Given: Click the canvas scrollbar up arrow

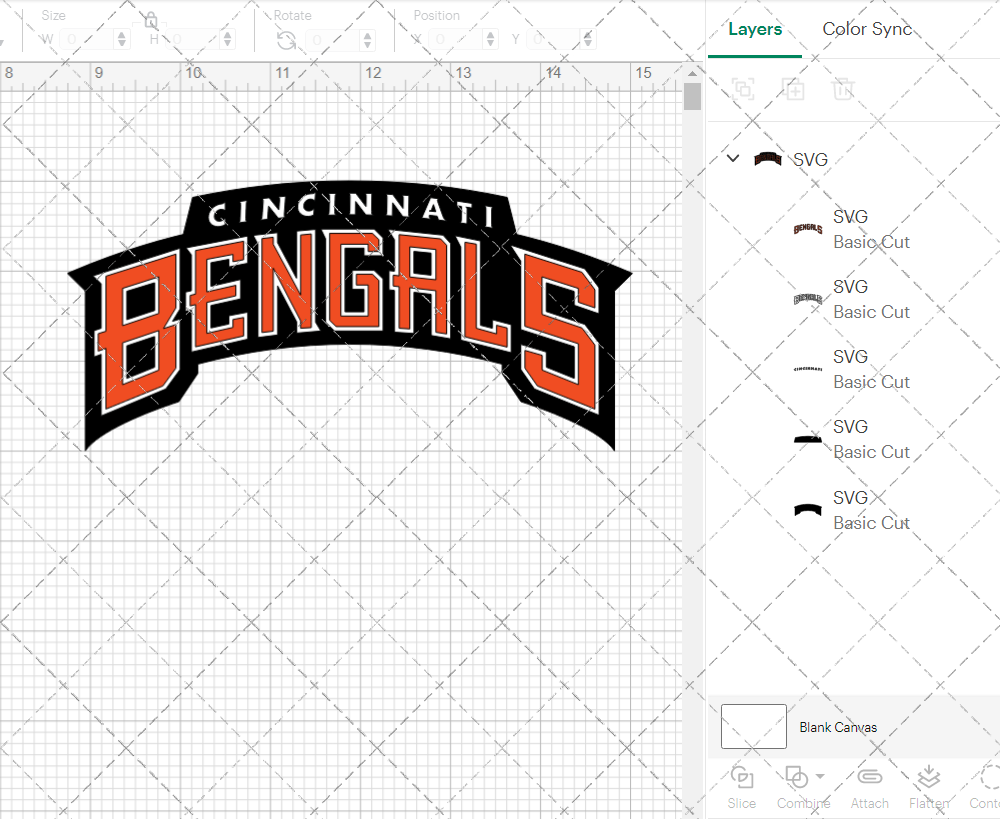Looking at the screenshot, I should [693, 73].
